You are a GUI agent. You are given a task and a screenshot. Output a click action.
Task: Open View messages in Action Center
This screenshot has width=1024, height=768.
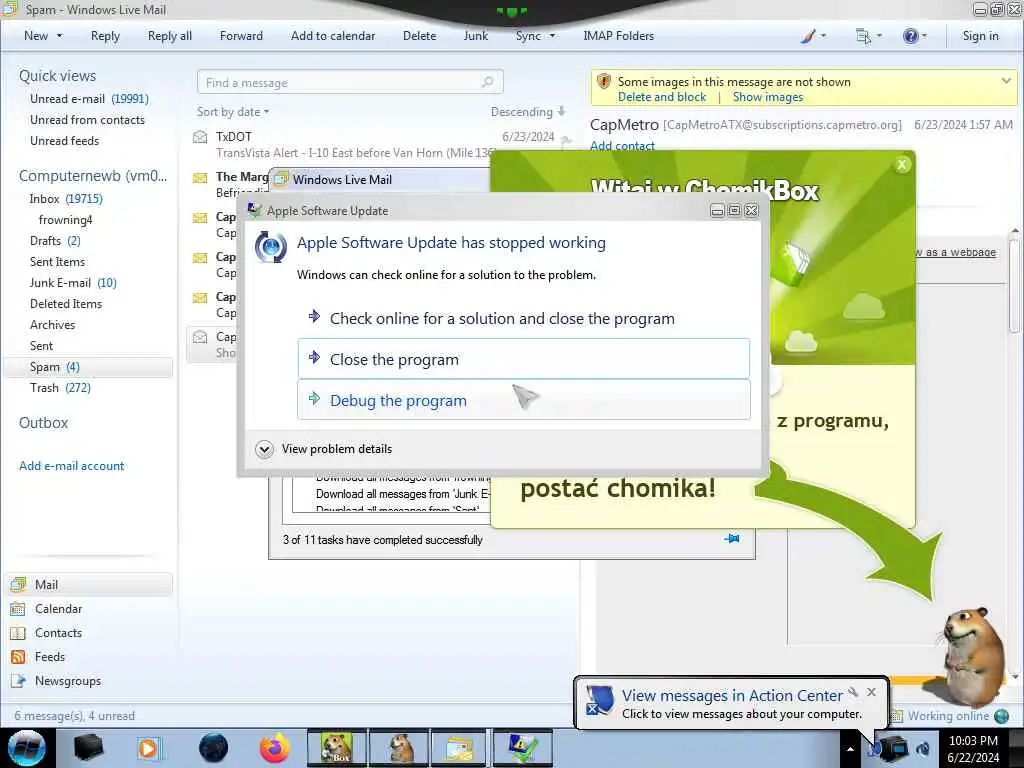point(732,696)
